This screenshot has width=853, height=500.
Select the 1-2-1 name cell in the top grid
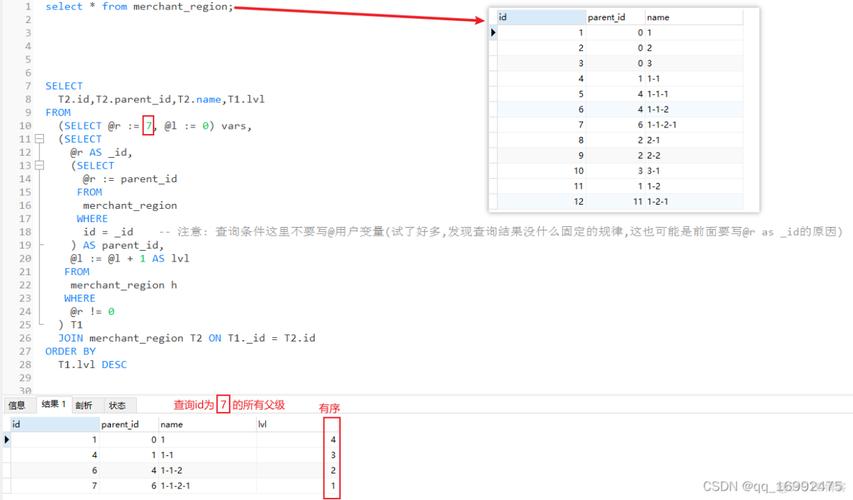coord(694,201)
